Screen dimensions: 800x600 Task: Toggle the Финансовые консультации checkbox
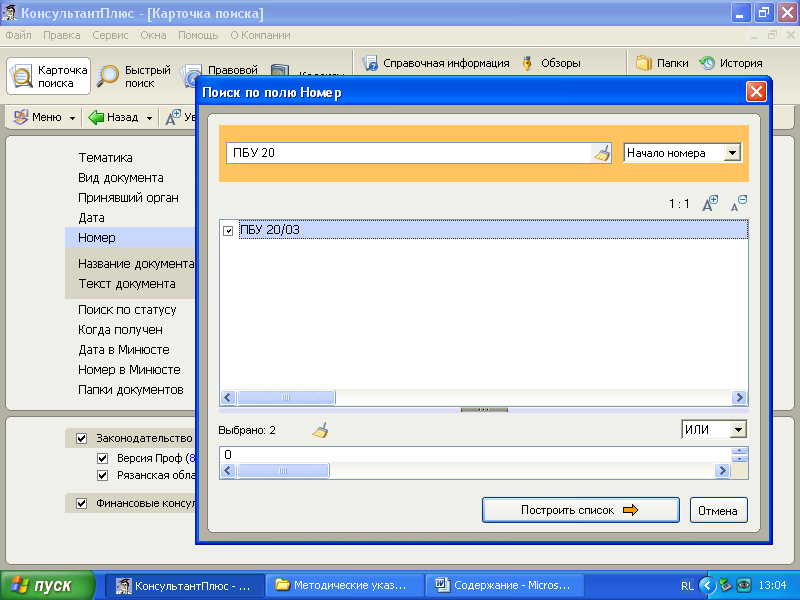[81, 504]
